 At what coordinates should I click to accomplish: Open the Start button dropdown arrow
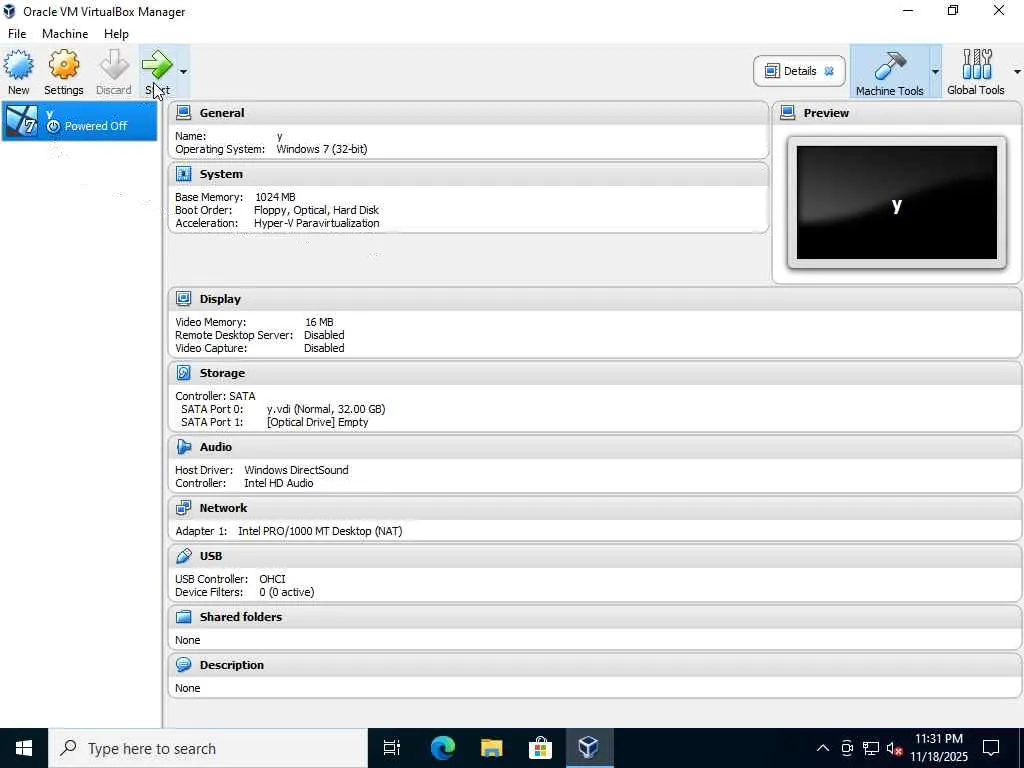point(184,71)
